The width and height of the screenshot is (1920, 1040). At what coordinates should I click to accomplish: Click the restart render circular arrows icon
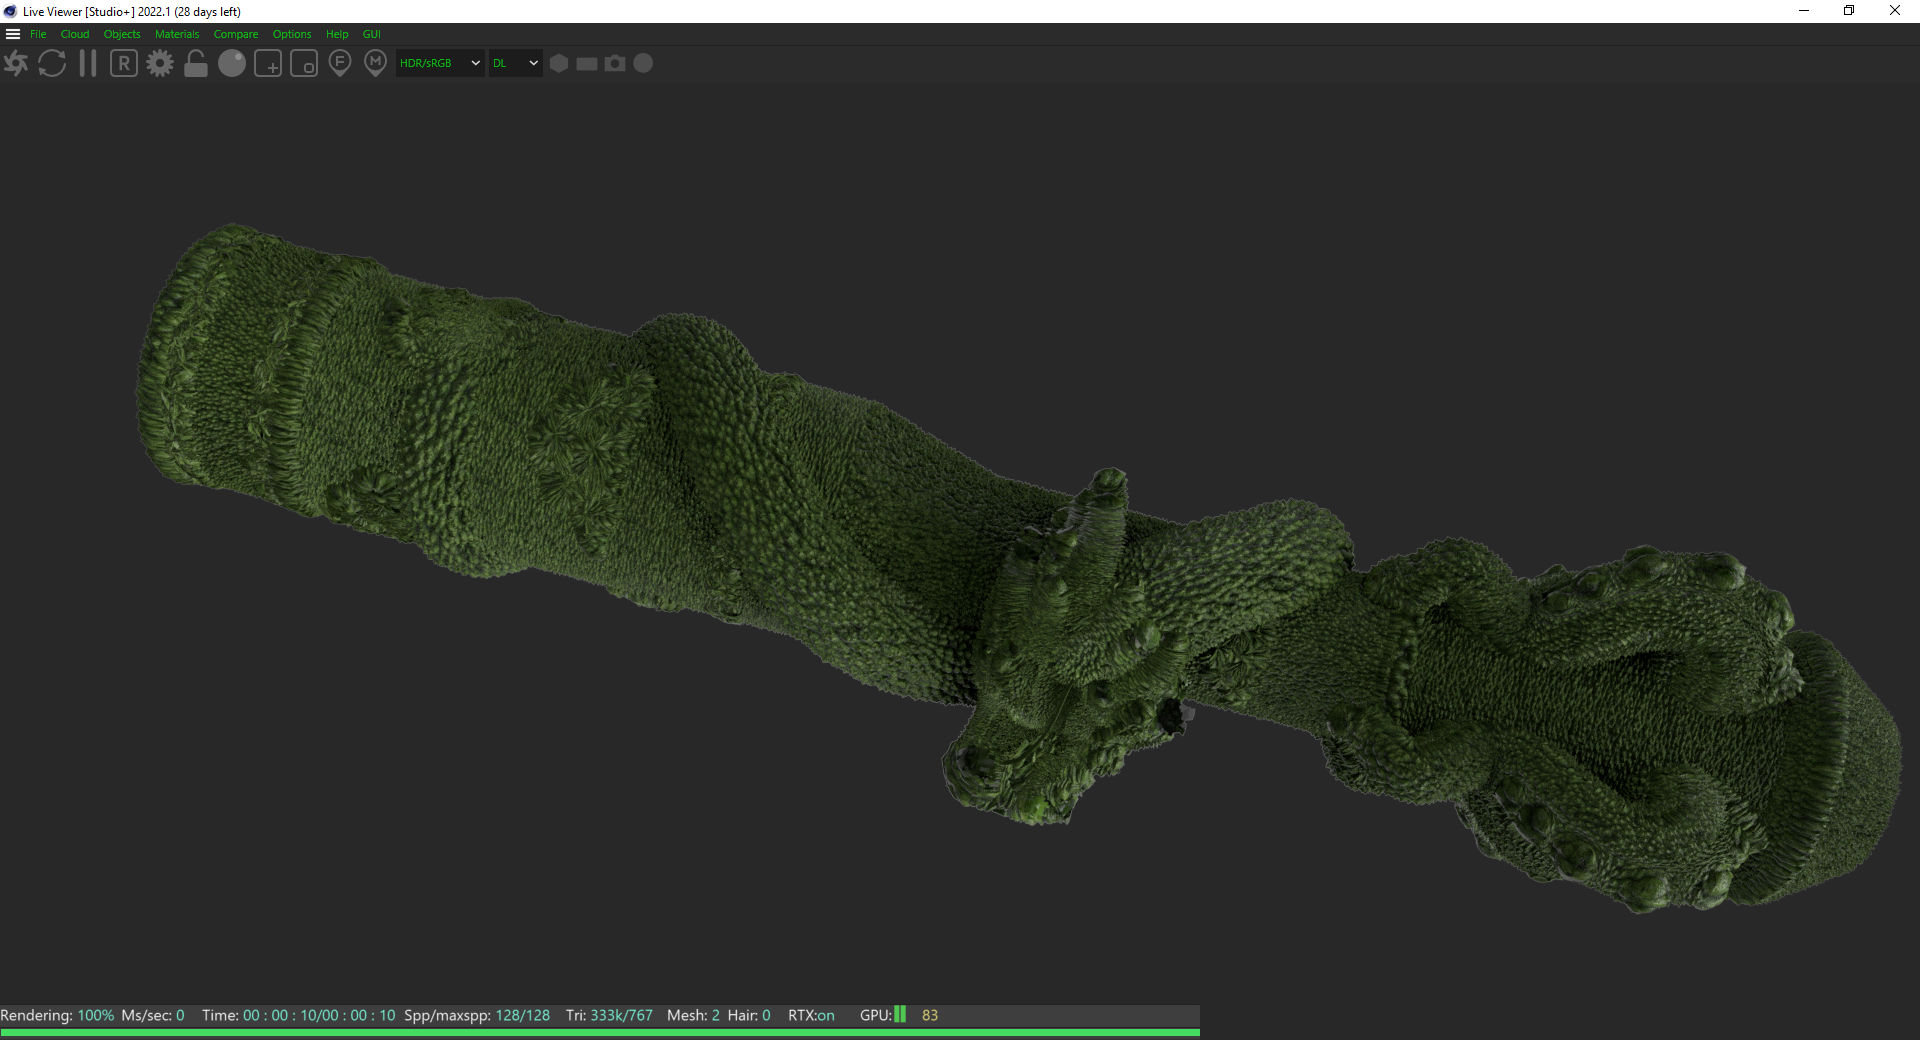coord(52,64)
